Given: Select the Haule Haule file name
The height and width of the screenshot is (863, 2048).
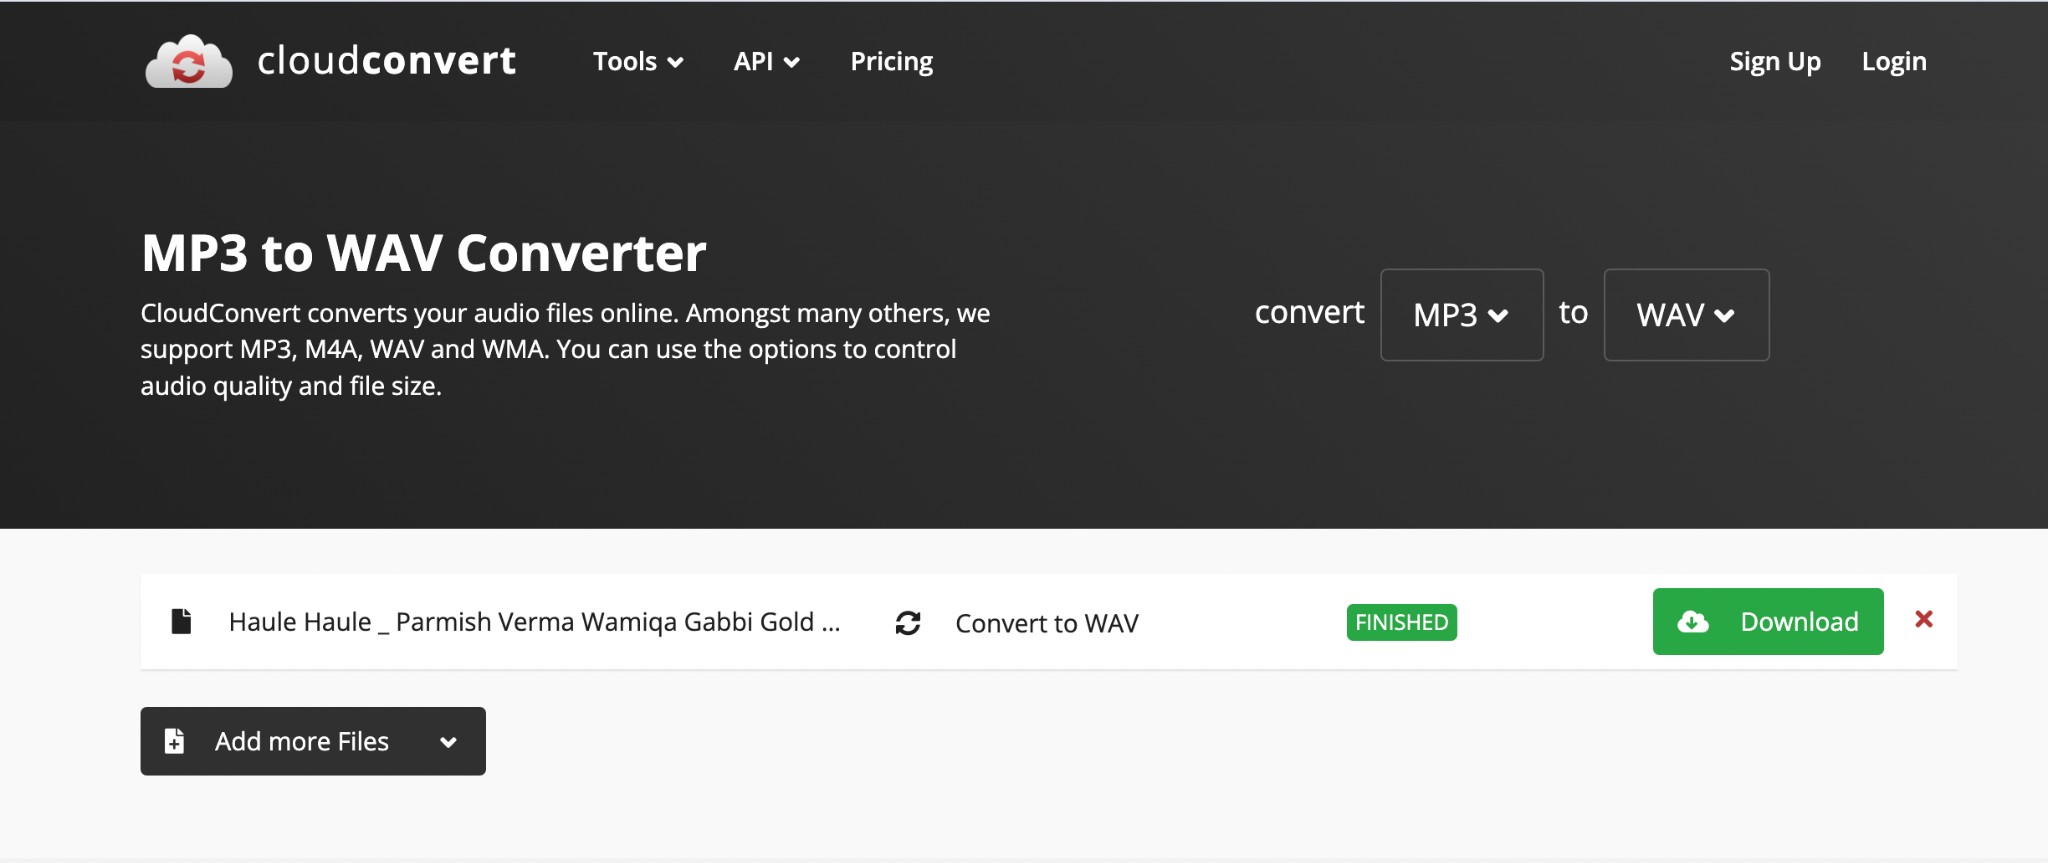Looking at the screenshot, I should pyautogui.click(x=534, y=622).
